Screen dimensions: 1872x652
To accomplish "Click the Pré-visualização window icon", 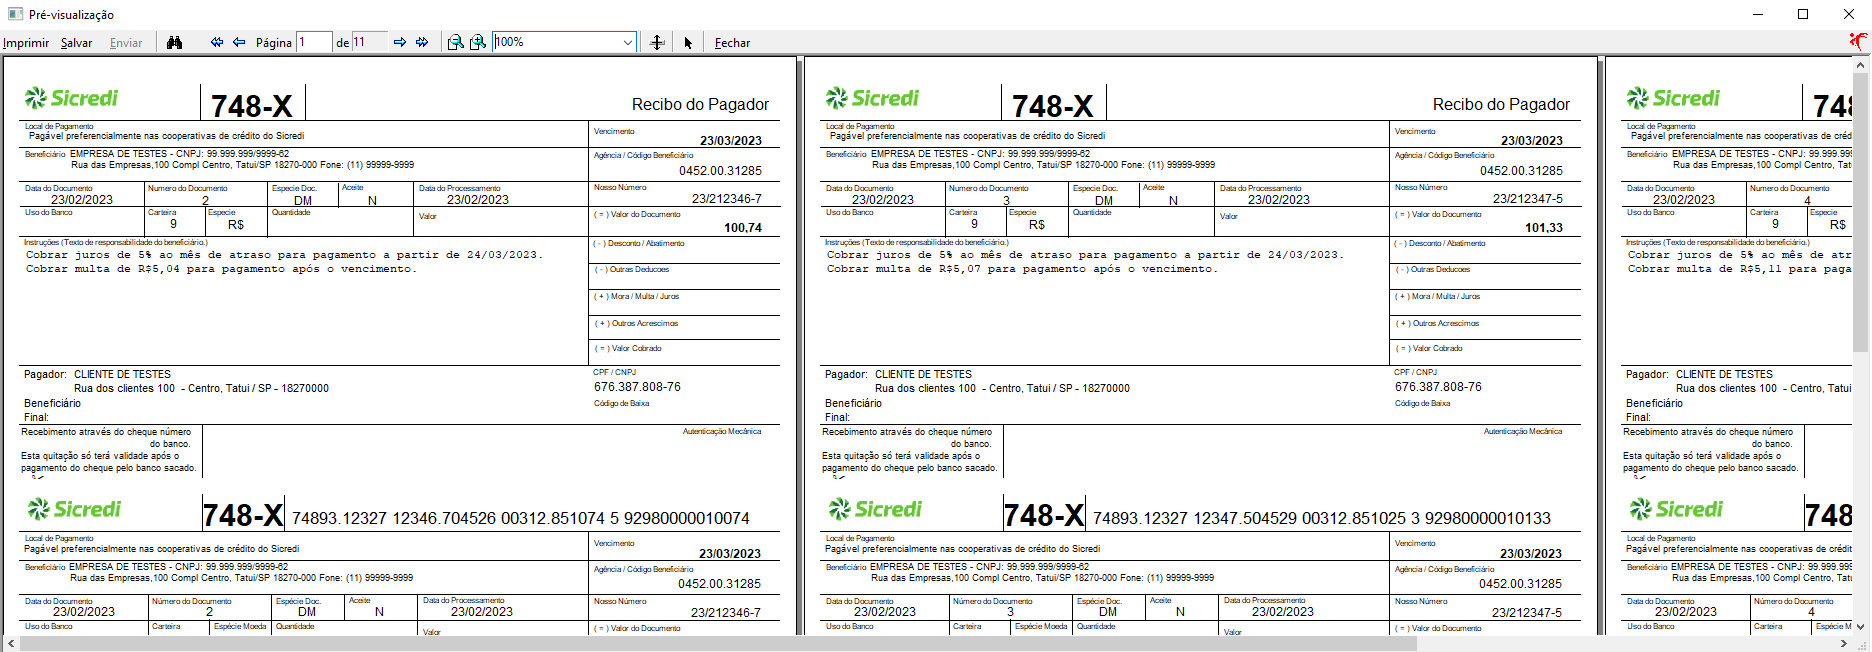I will [x=15, y=14].
